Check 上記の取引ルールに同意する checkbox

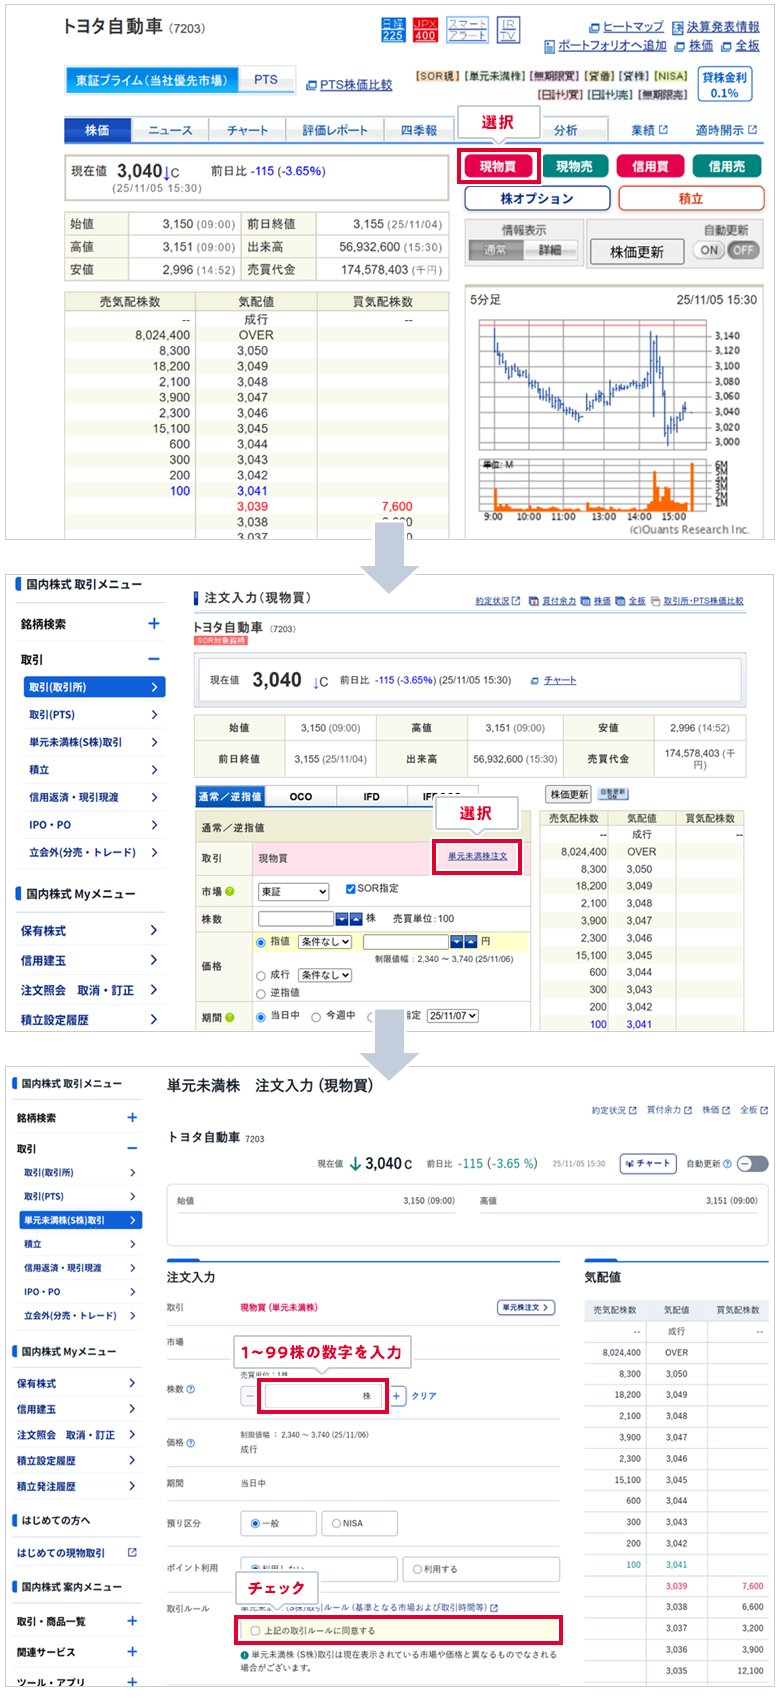[256, 1631]
